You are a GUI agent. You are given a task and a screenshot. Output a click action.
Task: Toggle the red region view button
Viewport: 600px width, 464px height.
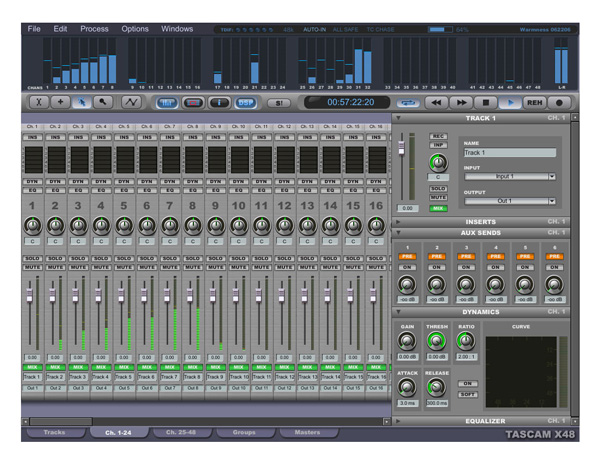click(x=193, y=103)
